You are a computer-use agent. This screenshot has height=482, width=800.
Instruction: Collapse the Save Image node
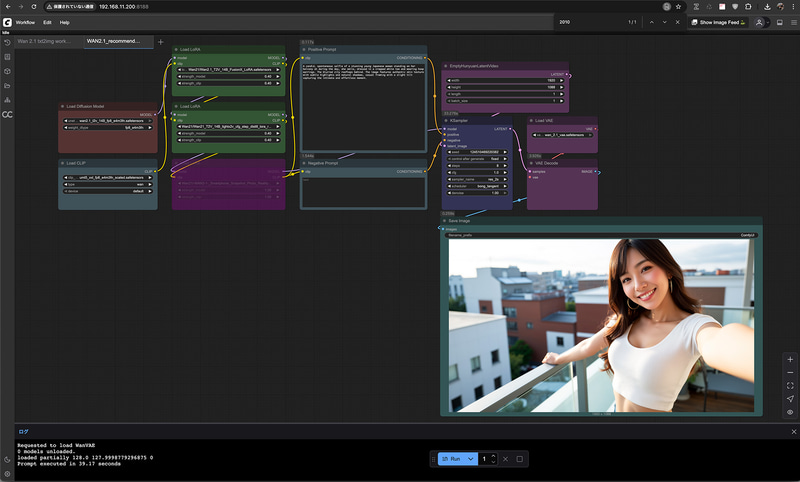coord(444,221)
